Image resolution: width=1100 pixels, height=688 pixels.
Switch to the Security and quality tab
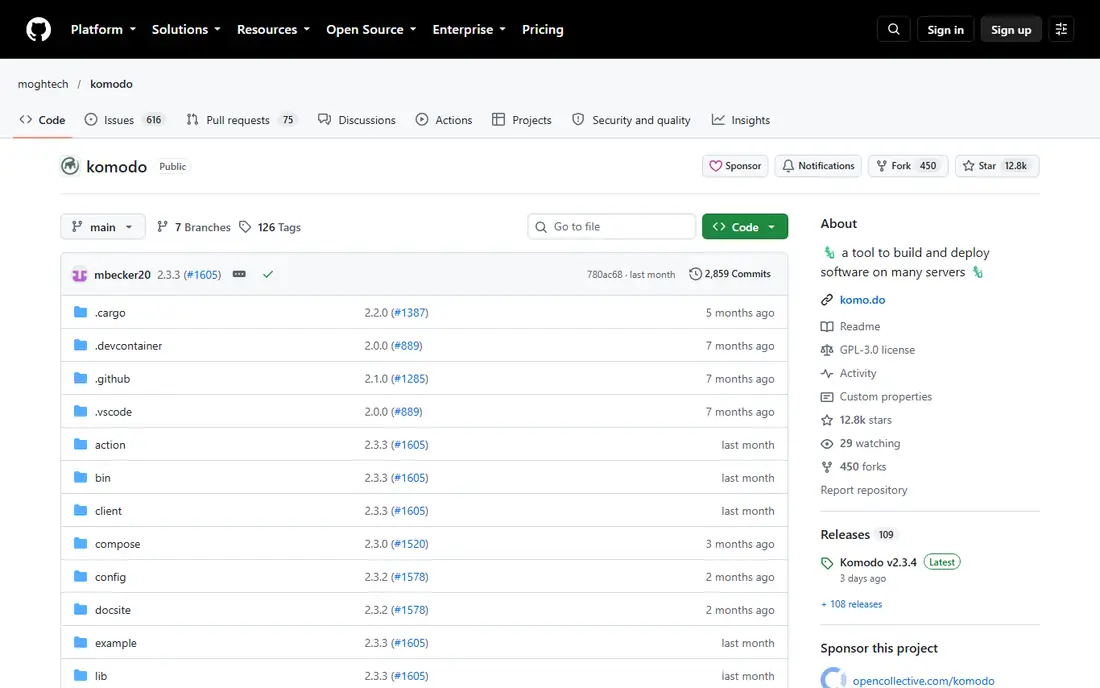click(631, 120)
